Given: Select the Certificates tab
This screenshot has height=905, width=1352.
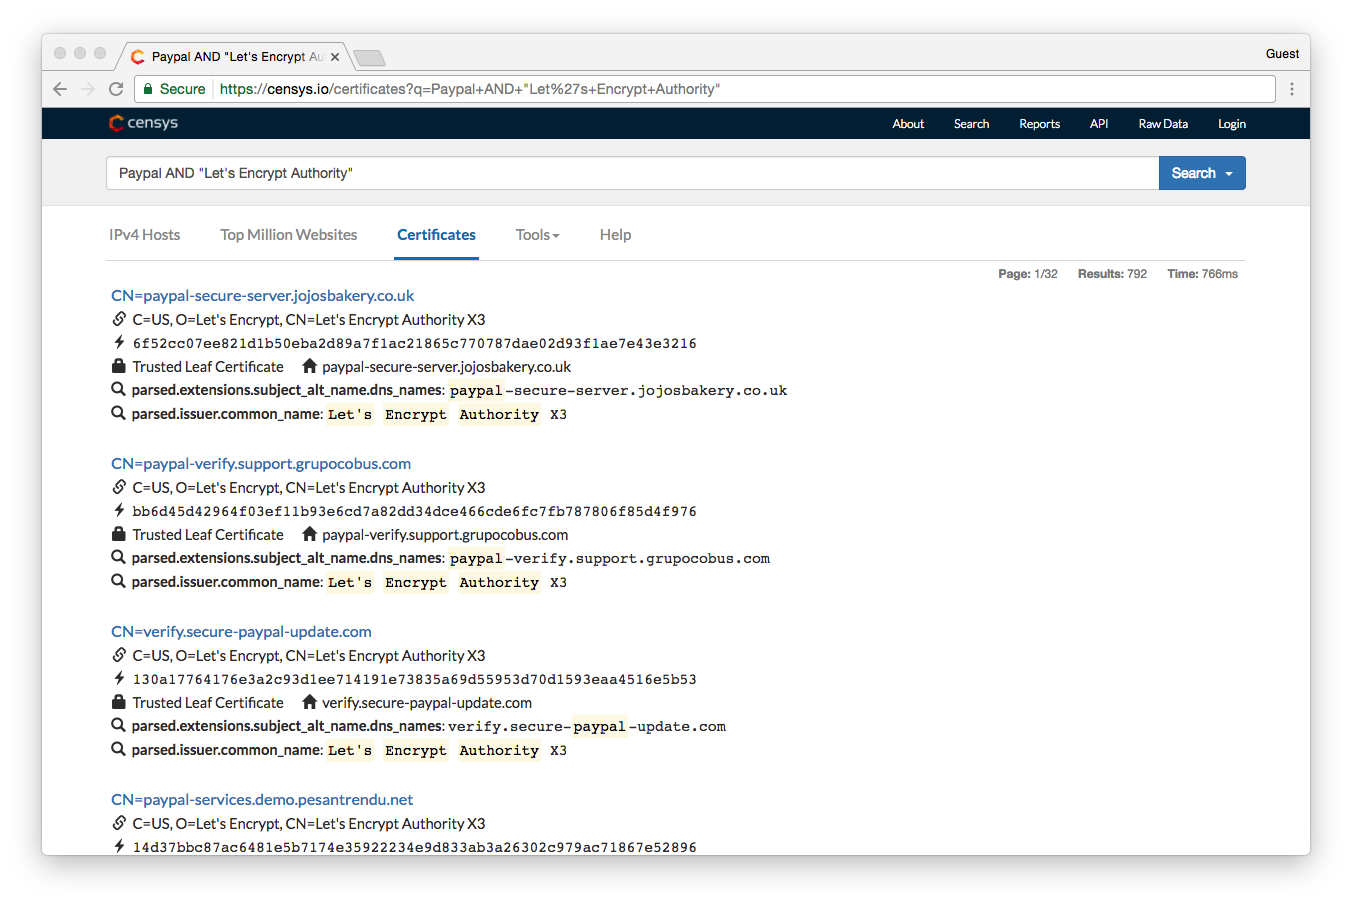Looking at the screenshot, I should [436, 235].
